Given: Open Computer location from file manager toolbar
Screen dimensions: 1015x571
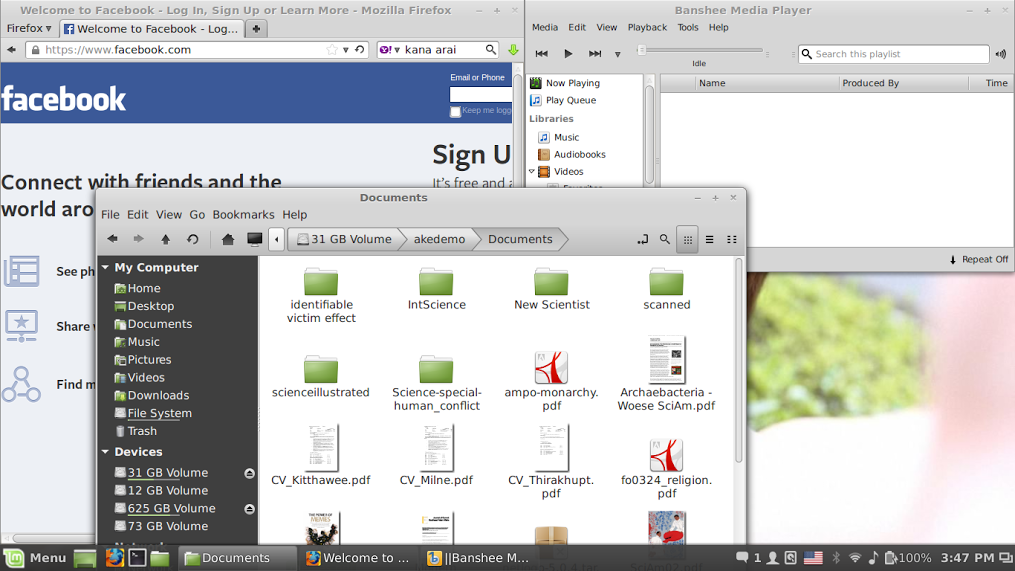Looking at the screenshot, I should [x=254, y=239].
